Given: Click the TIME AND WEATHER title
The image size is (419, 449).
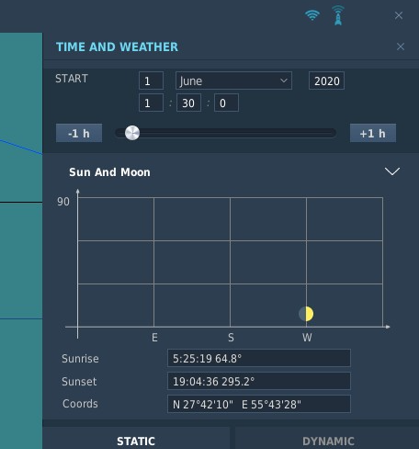Looking at the screenshot, I should tap(117, 47).
